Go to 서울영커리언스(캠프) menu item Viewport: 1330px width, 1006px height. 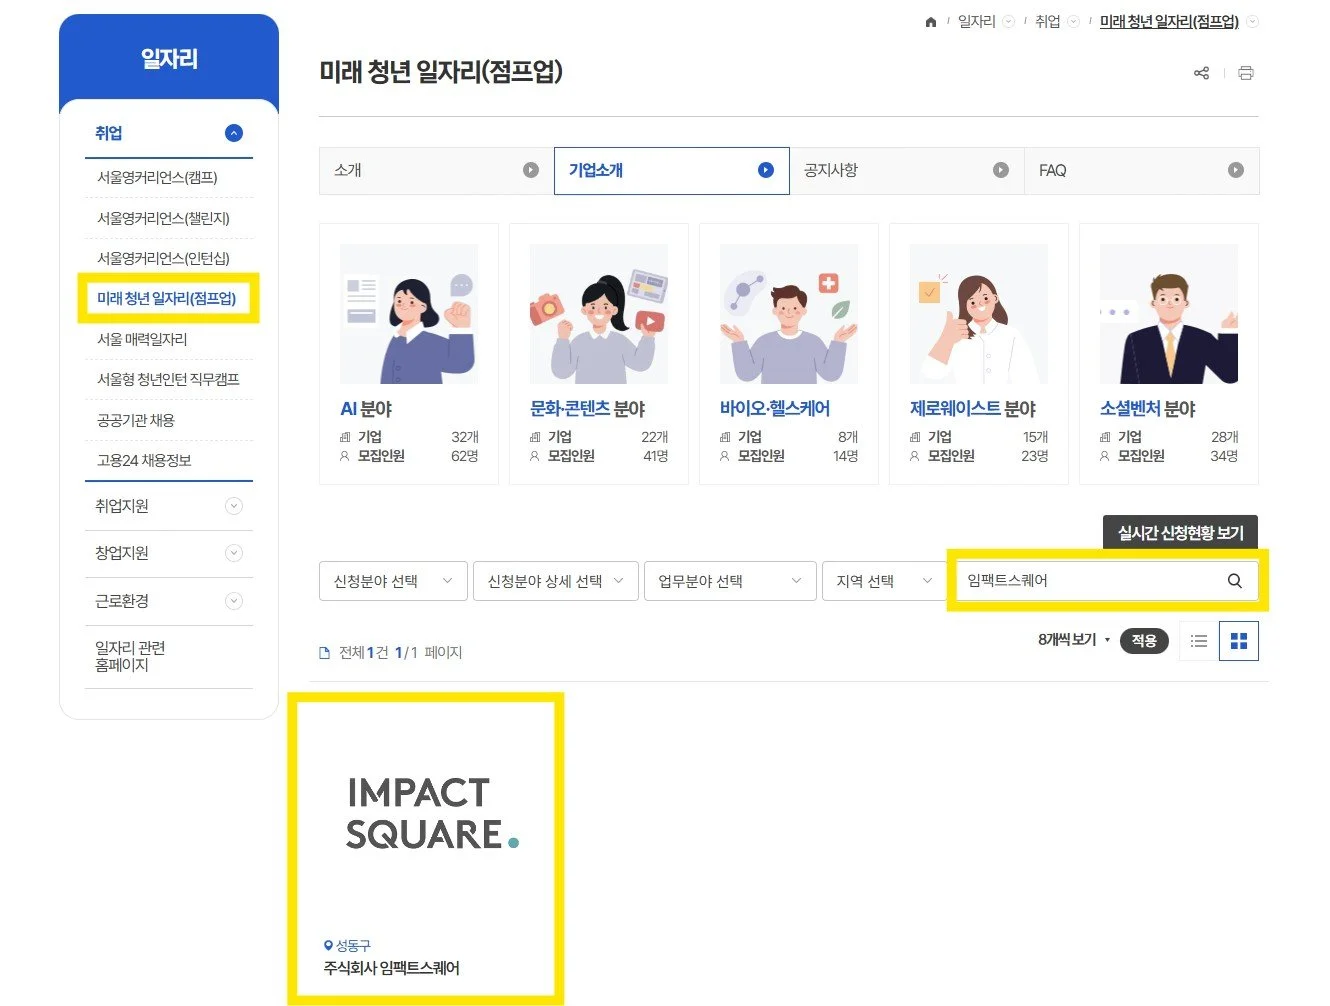157,178
